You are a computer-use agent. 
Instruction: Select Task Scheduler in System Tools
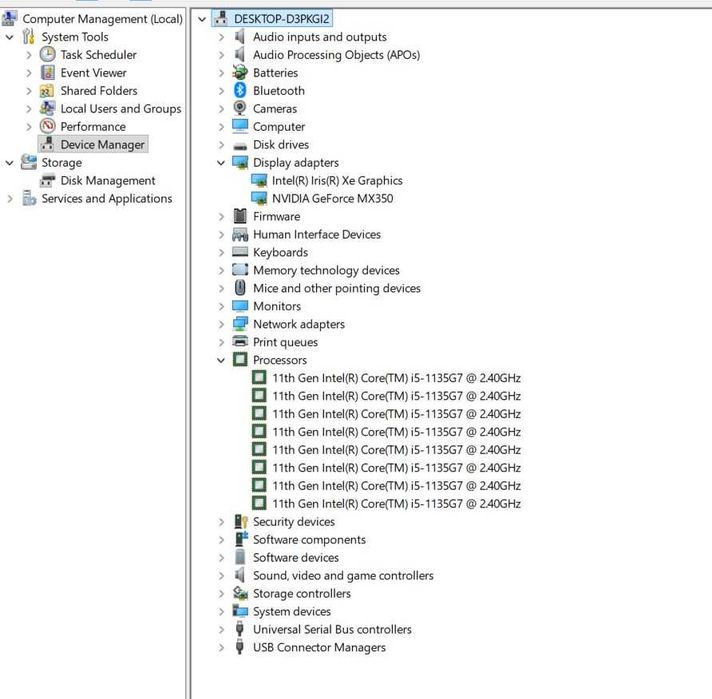coord(99,55)
